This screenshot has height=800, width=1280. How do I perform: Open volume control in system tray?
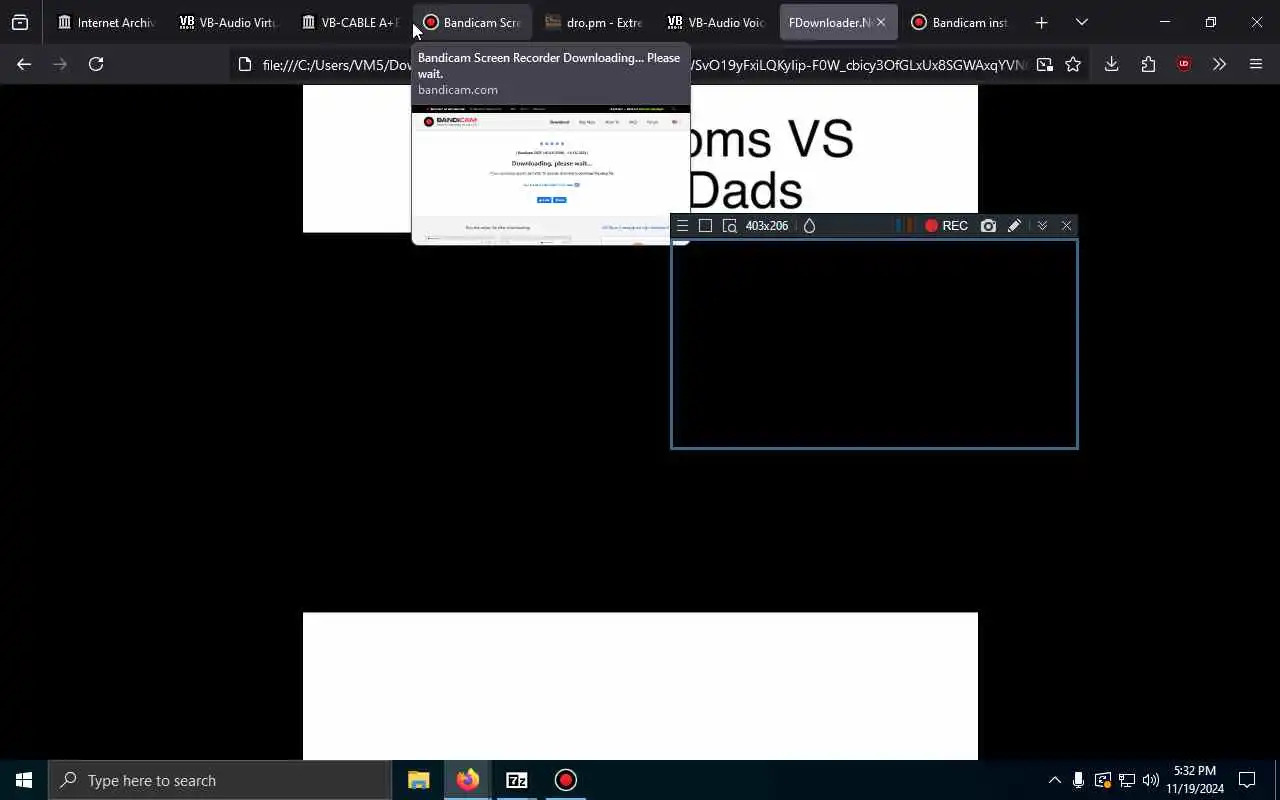(x=1151, y=780)
